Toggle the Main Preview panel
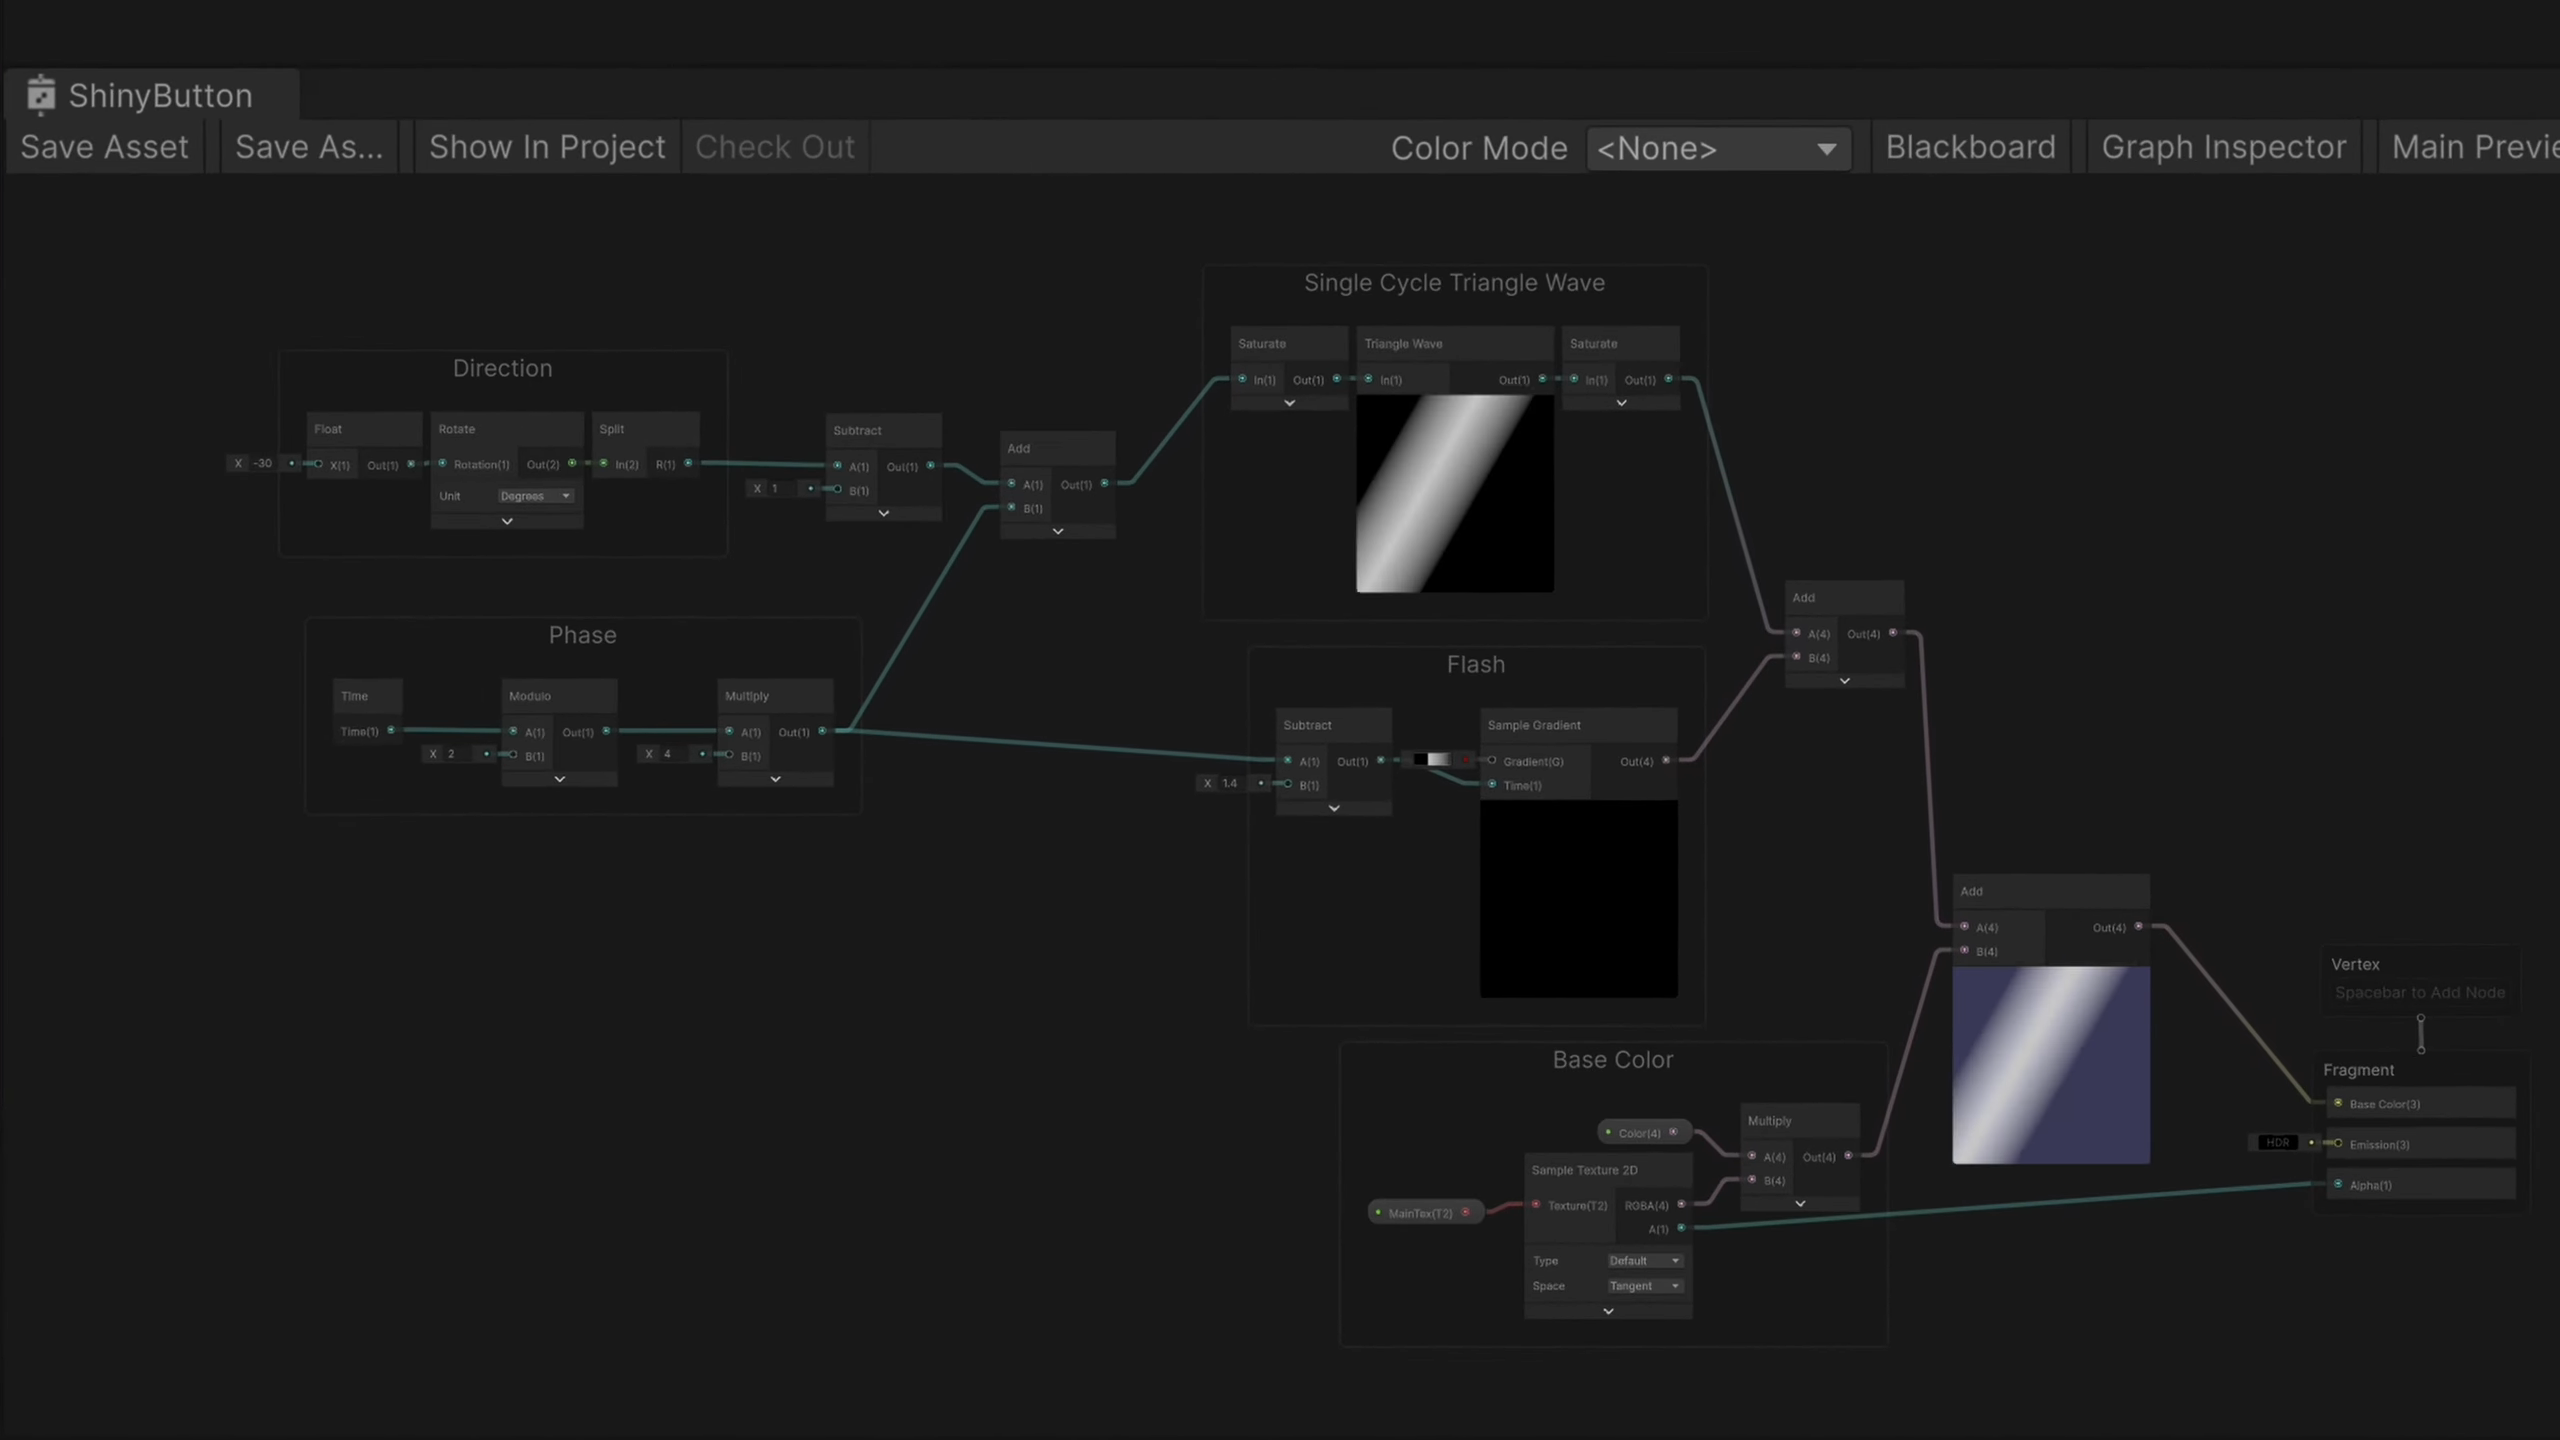The width and height of the screenshot is (2560, 1440). (2470, 147)
